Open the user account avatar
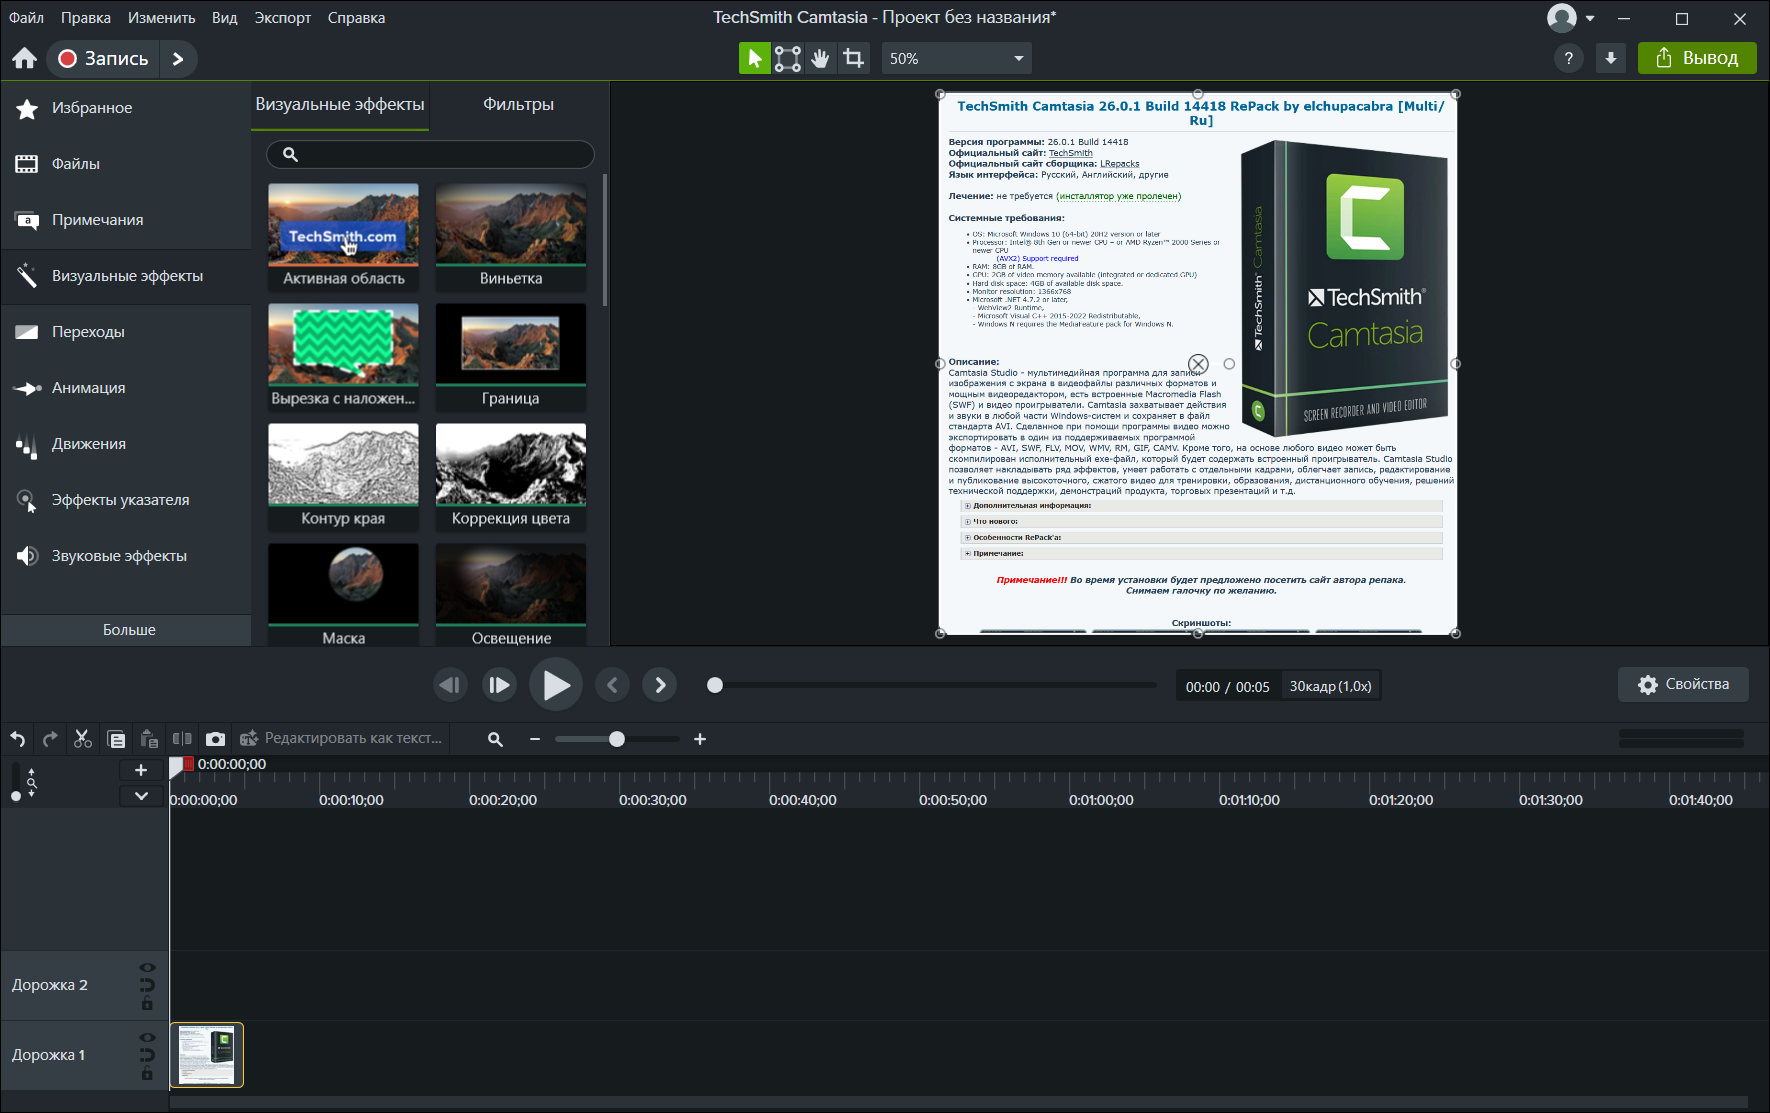The height and width of the screenshot is (1113, 1770). pyautogui.click(x=1561, y=18)
